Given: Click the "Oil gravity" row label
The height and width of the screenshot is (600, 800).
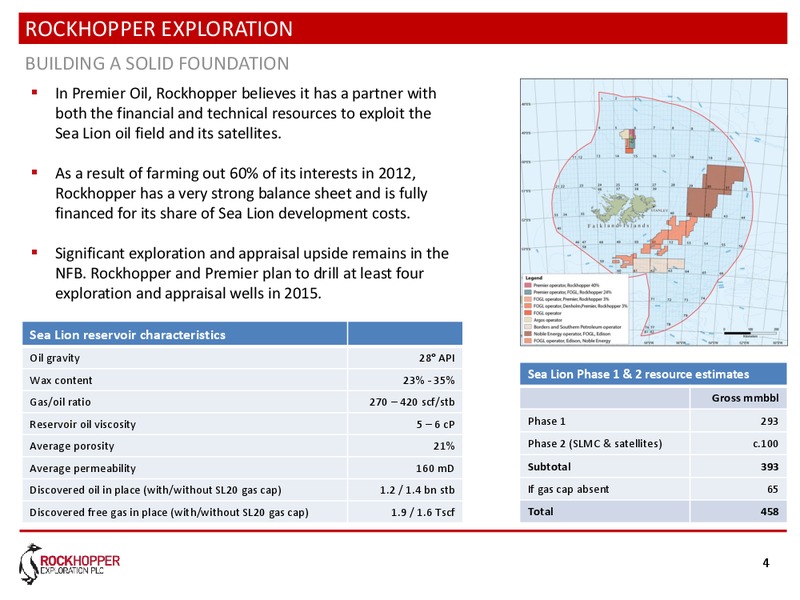Looking at the screenshot, I should point(55,358).
